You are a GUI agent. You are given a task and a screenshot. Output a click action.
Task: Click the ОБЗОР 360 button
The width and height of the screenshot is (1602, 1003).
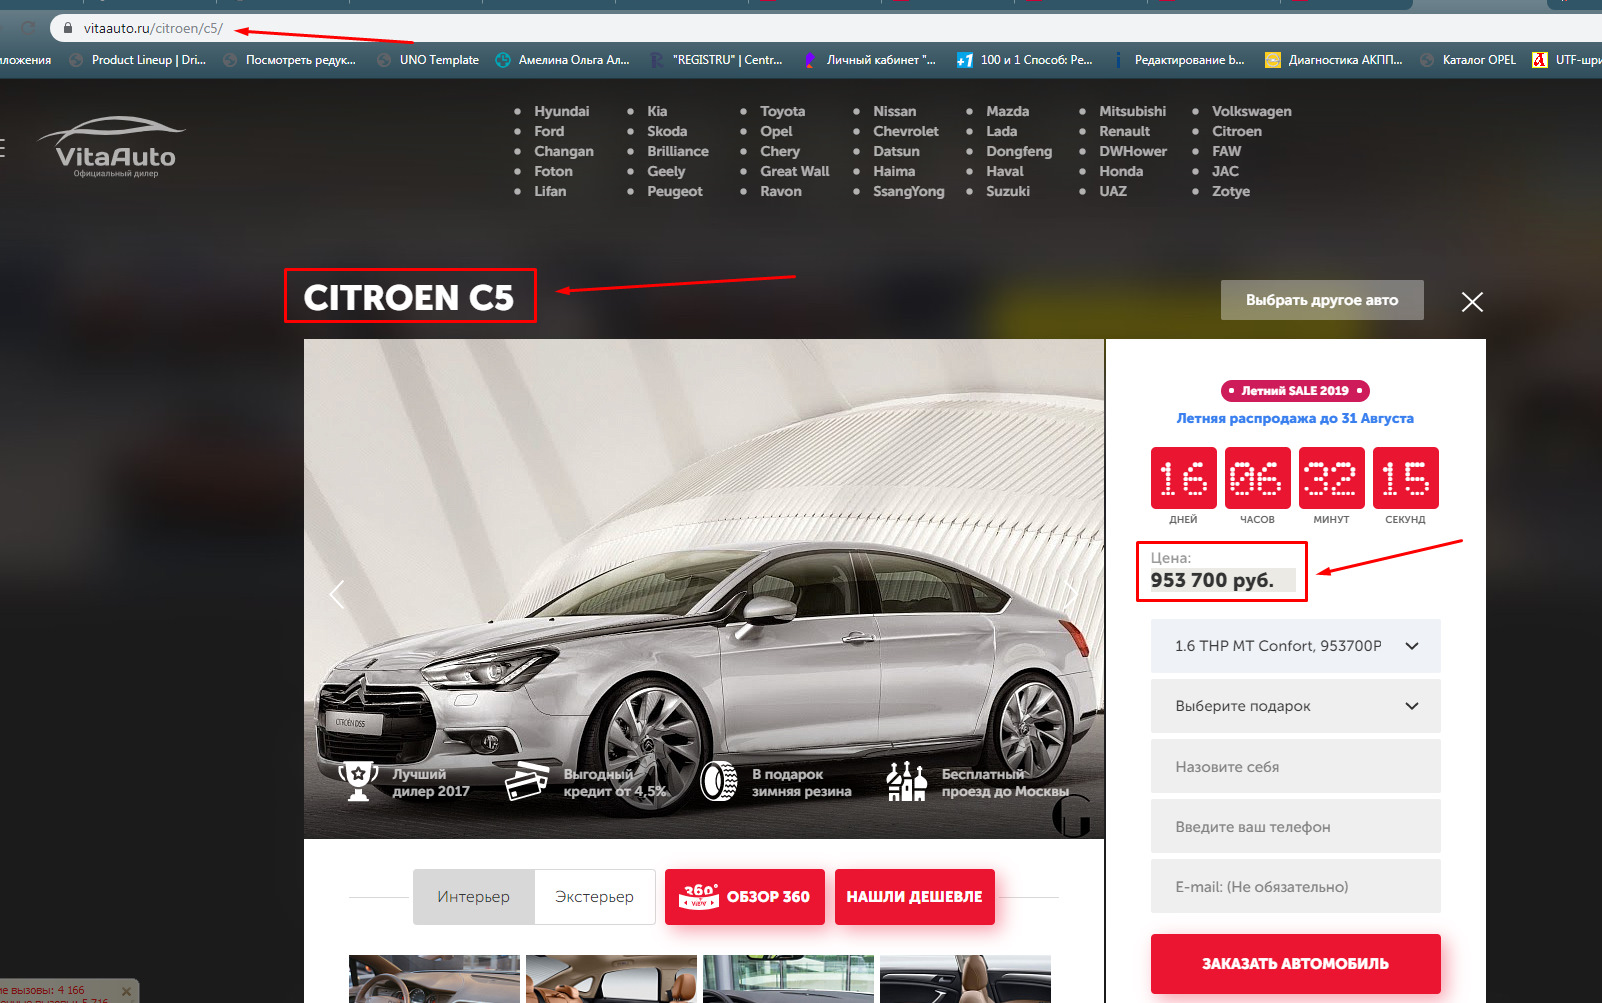(745, 897)
